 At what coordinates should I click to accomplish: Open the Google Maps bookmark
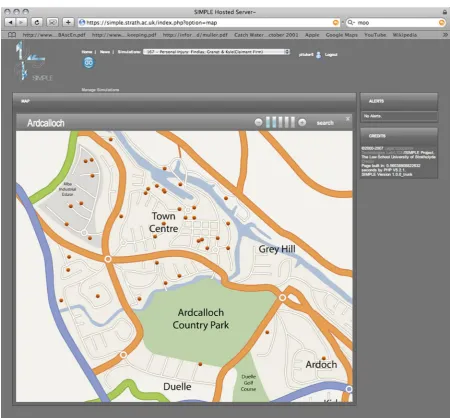pos(342,35)
